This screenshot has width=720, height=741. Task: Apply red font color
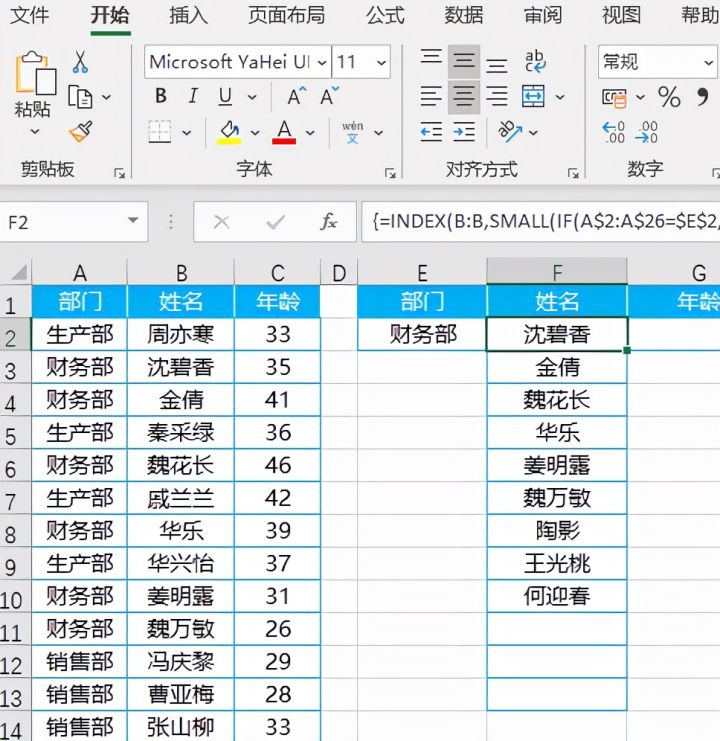pos(284,132)
